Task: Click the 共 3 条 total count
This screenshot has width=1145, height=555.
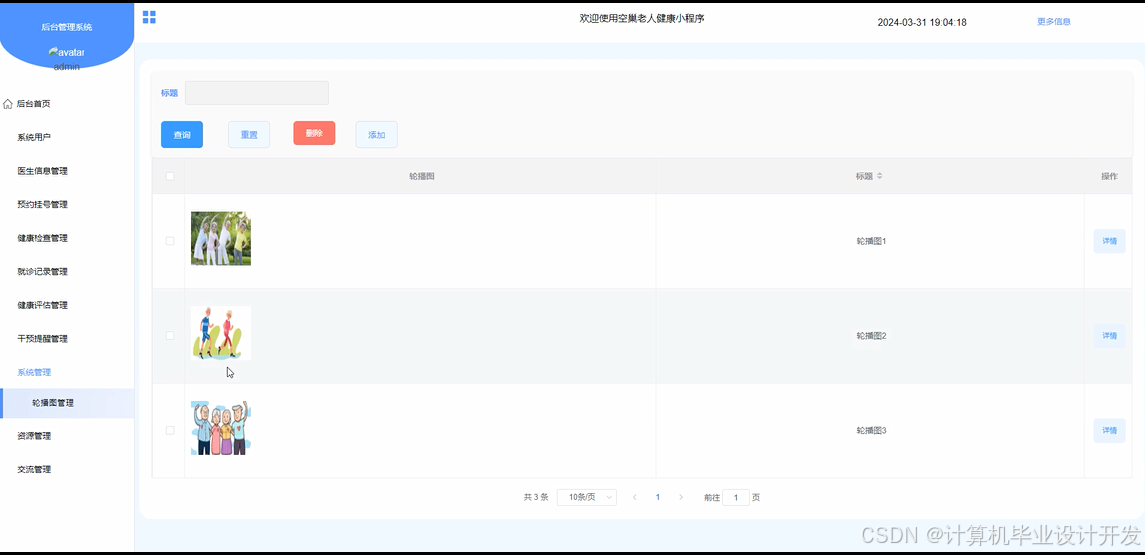Action: pyautogui.click(x=536, y=497)
